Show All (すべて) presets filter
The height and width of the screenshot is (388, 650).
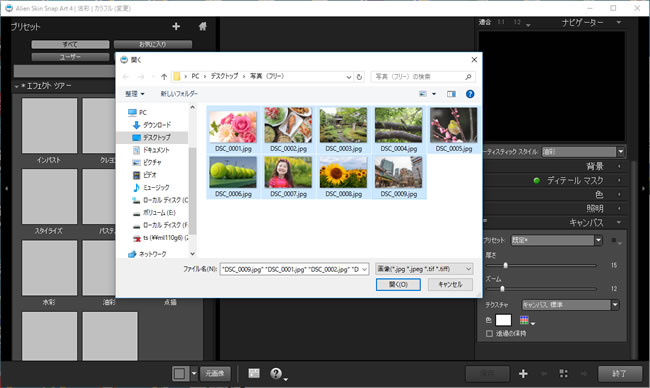tap(70, 44)
